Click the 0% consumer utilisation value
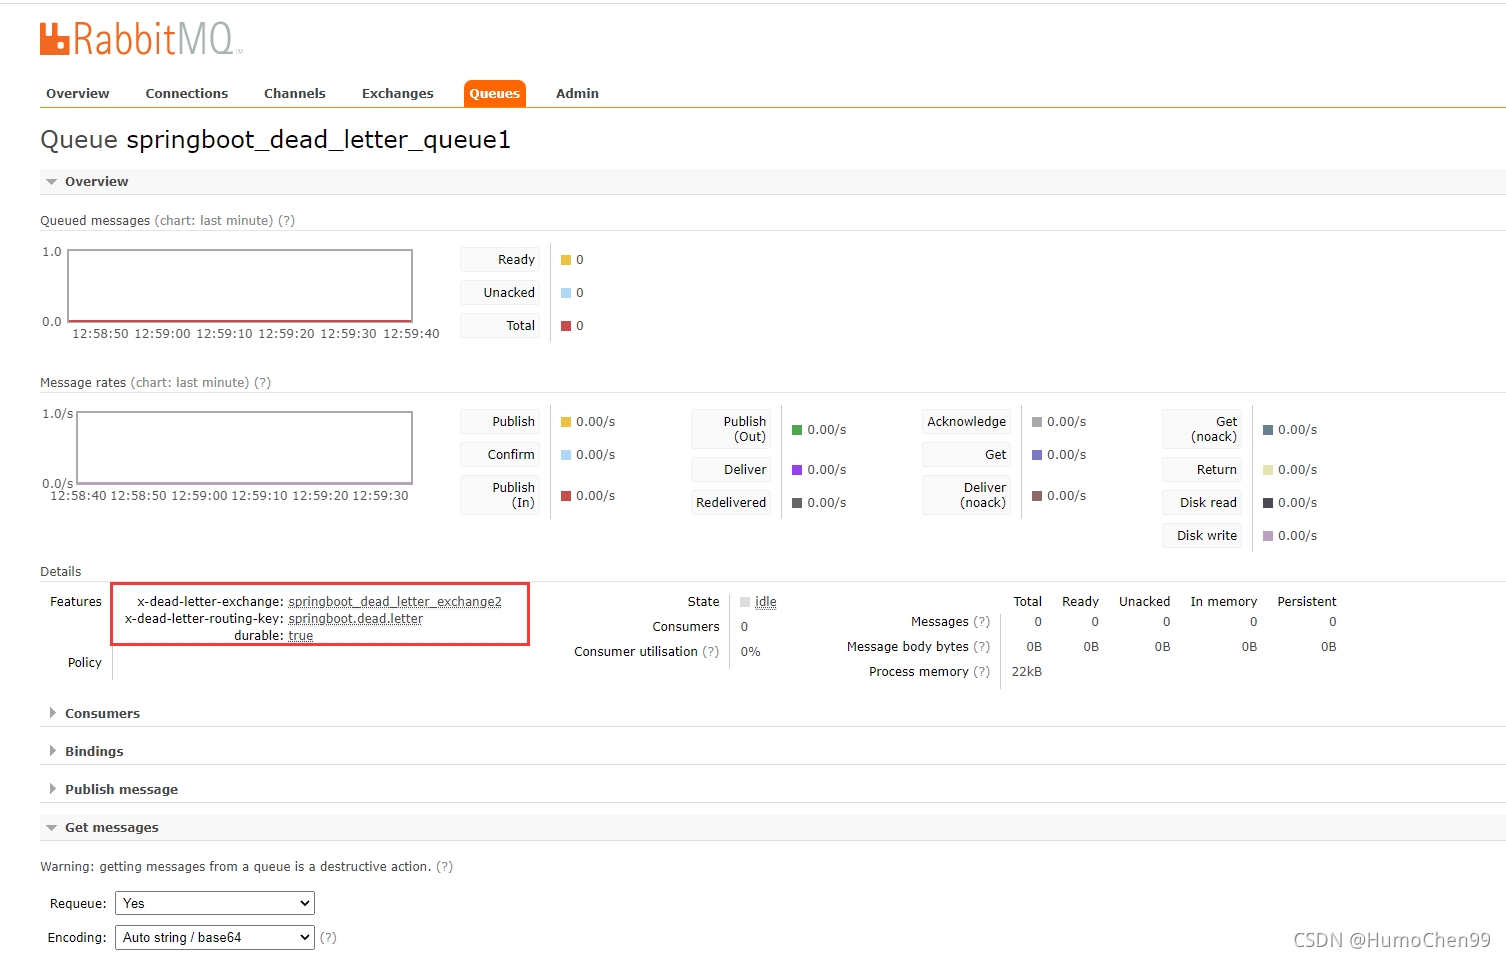The image size is (1506, 958). 751,651
